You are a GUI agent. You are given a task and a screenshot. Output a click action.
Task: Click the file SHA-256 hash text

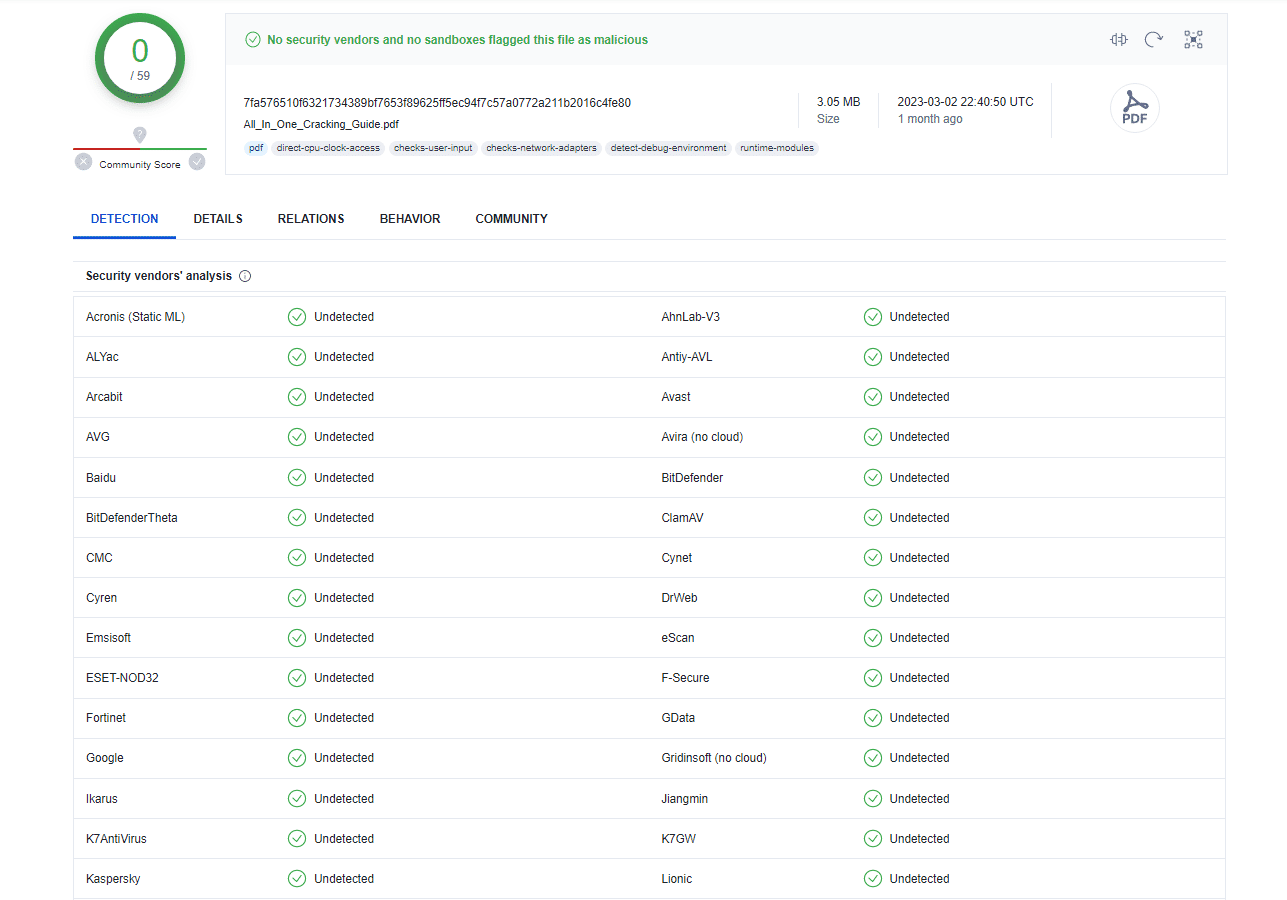437,103
